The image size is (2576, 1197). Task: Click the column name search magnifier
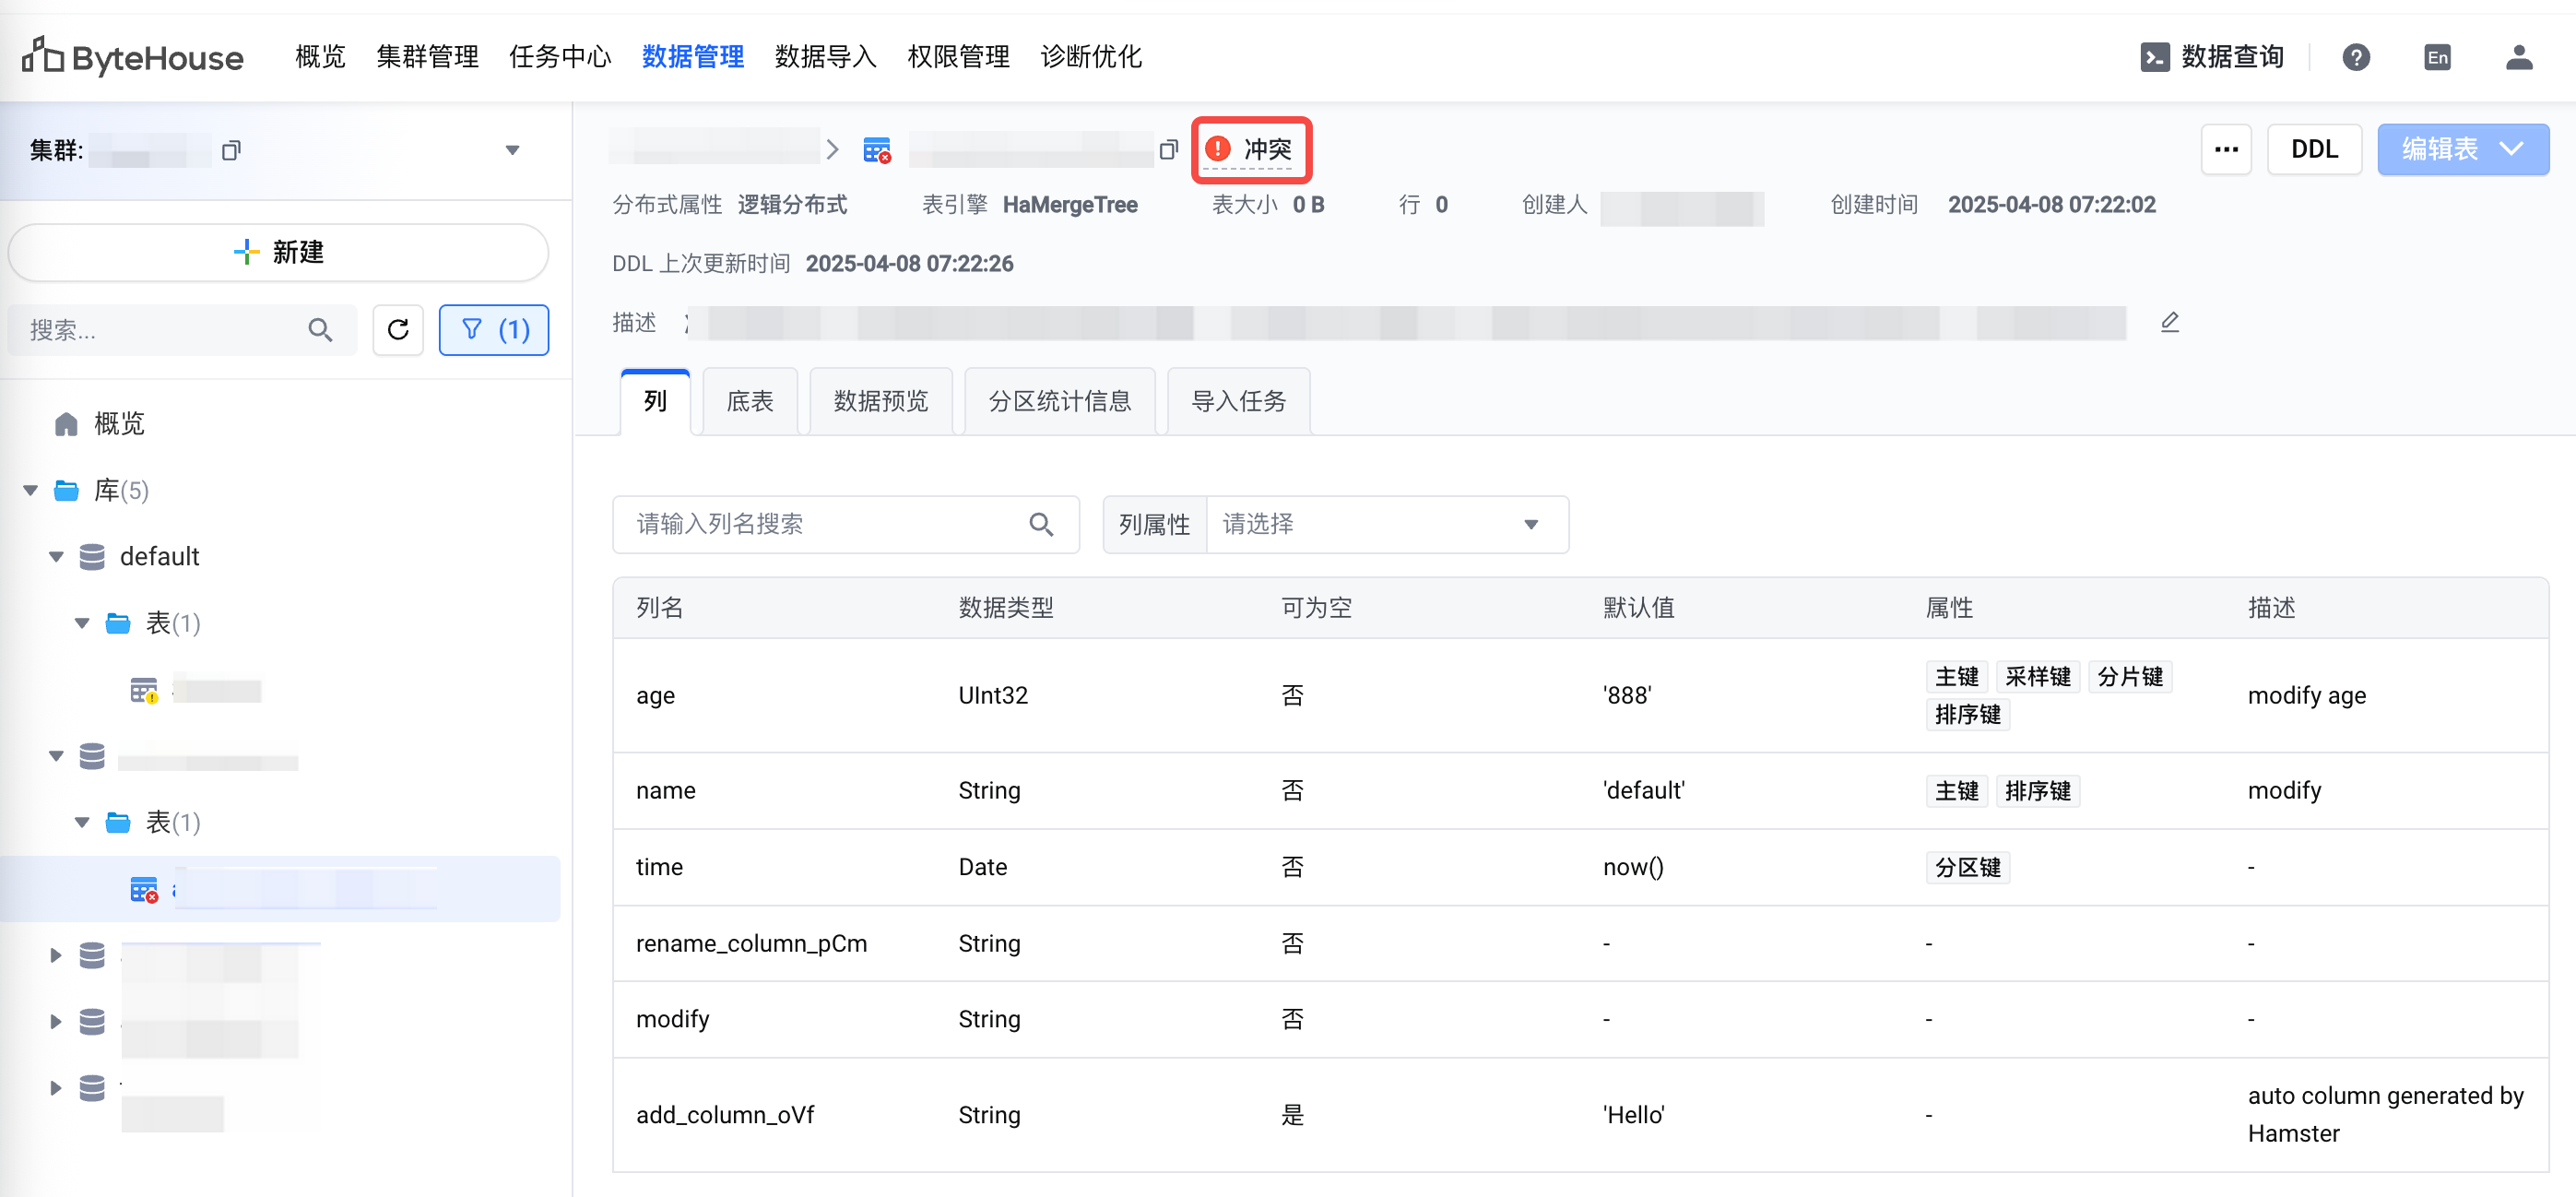click(x=1041, y=524)
